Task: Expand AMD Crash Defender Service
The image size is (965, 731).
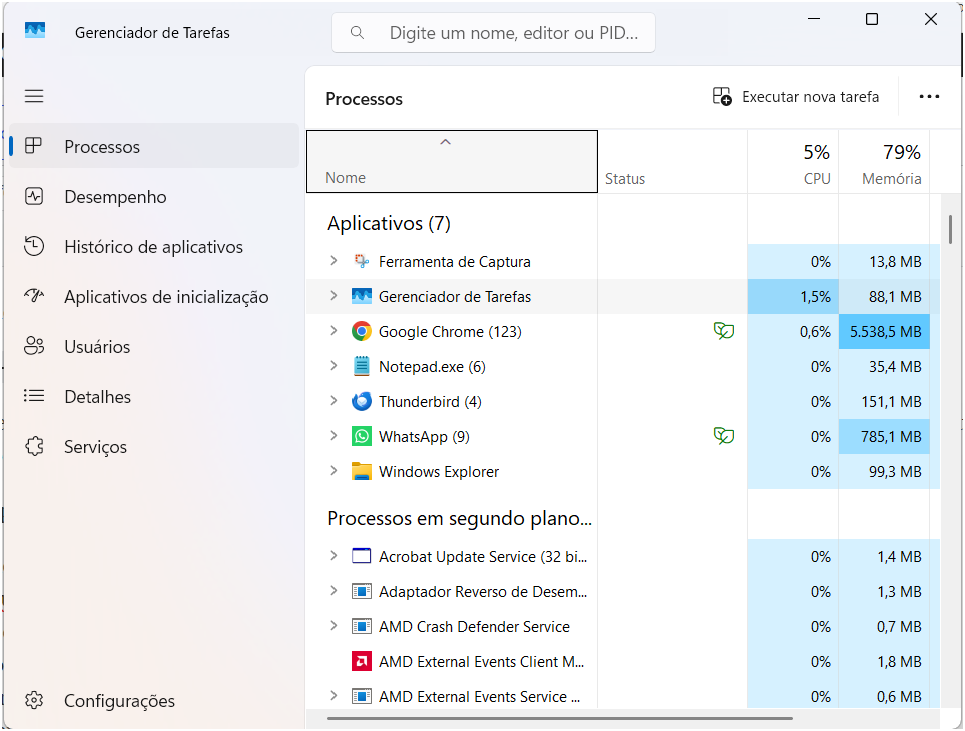Action: (x=334, y=626)
